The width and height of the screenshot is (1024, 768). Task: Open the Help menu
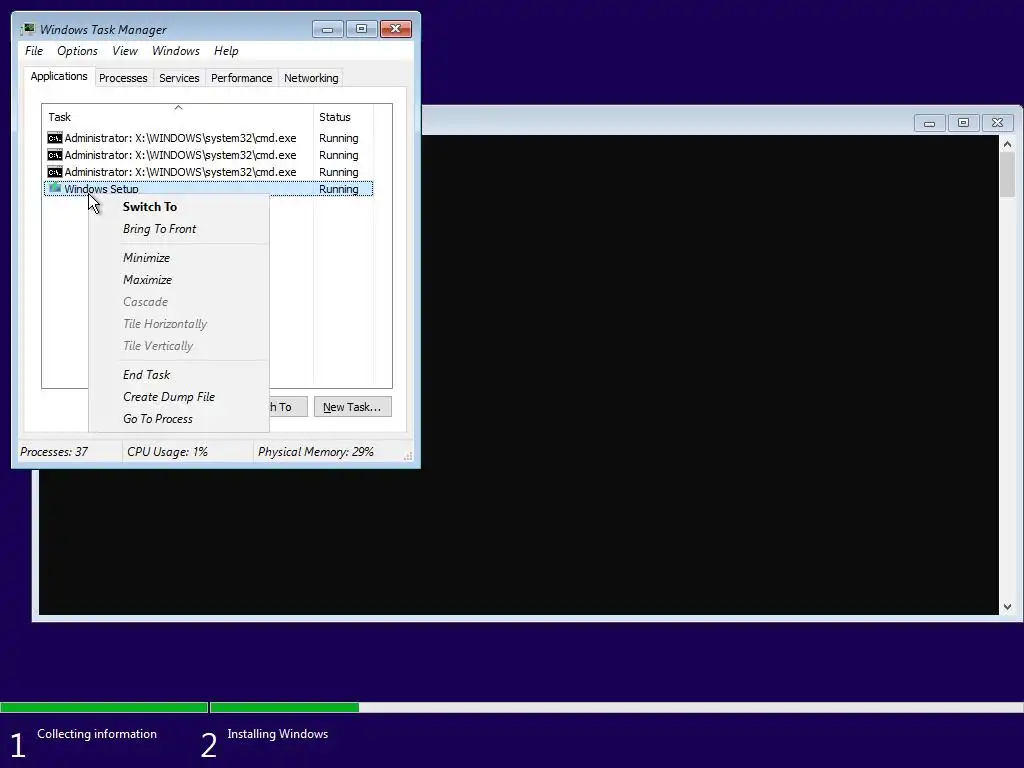pos(226,51)
